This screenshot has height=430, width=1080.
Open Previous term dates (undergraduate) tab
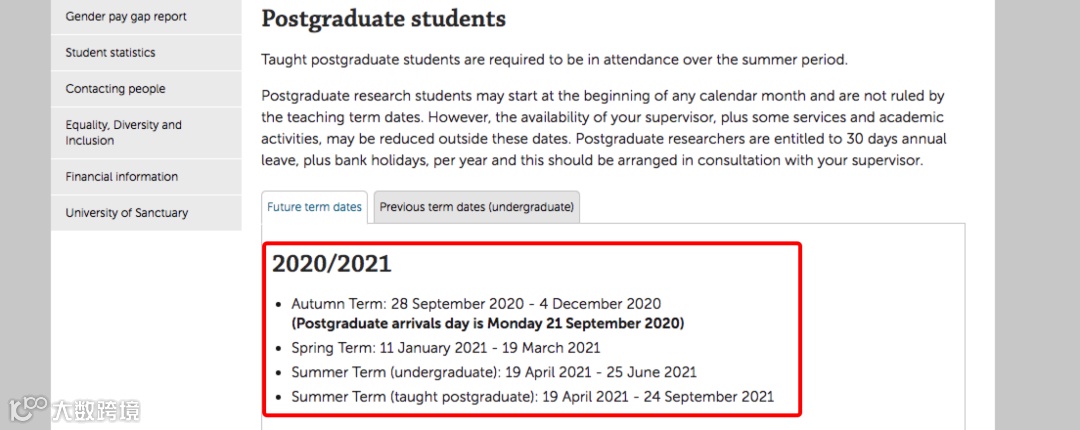click(476, 207)
